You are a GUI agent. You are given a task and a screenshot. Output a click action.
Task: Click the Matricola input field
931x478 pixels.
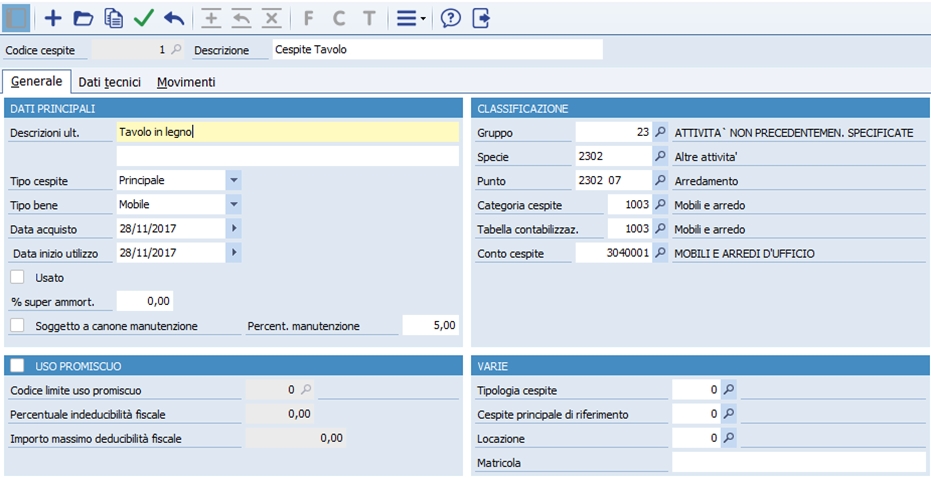[x=799, y=462]
